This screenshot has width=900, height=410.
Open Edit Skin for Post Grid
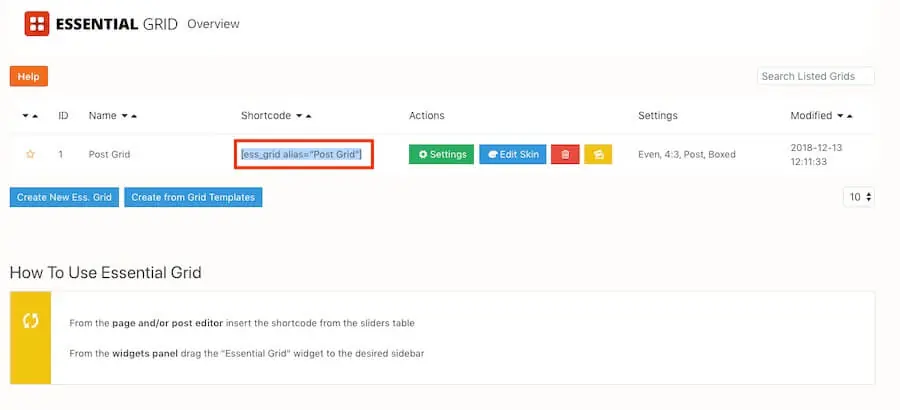513,154
